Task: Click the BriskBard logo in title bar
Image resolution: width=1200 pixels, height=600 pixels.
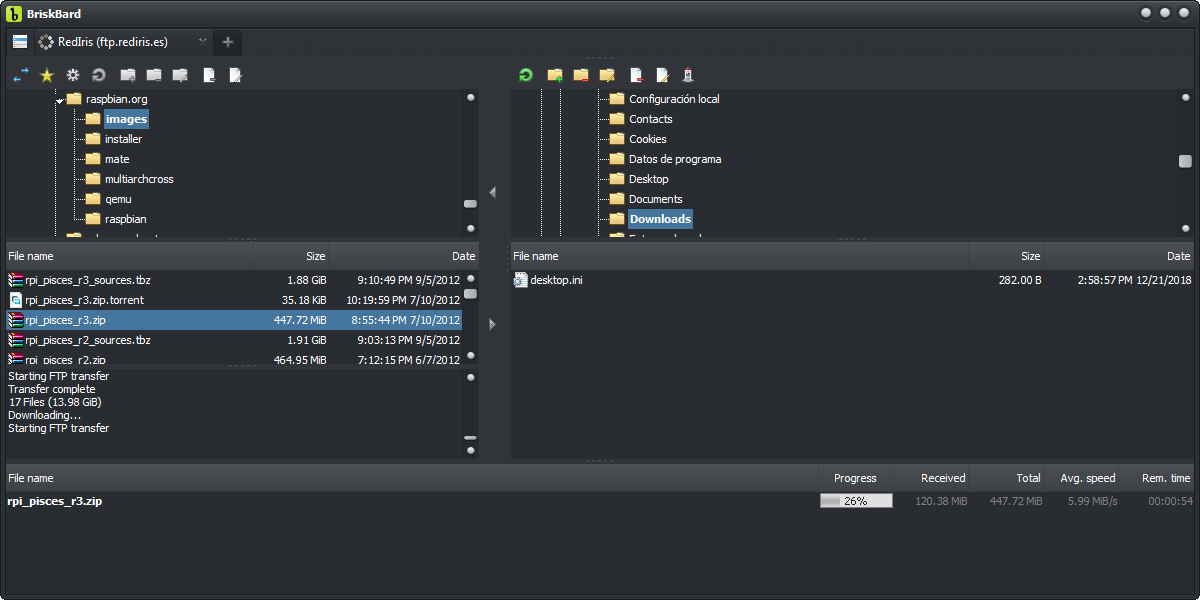Action: (x=14, y=14)
